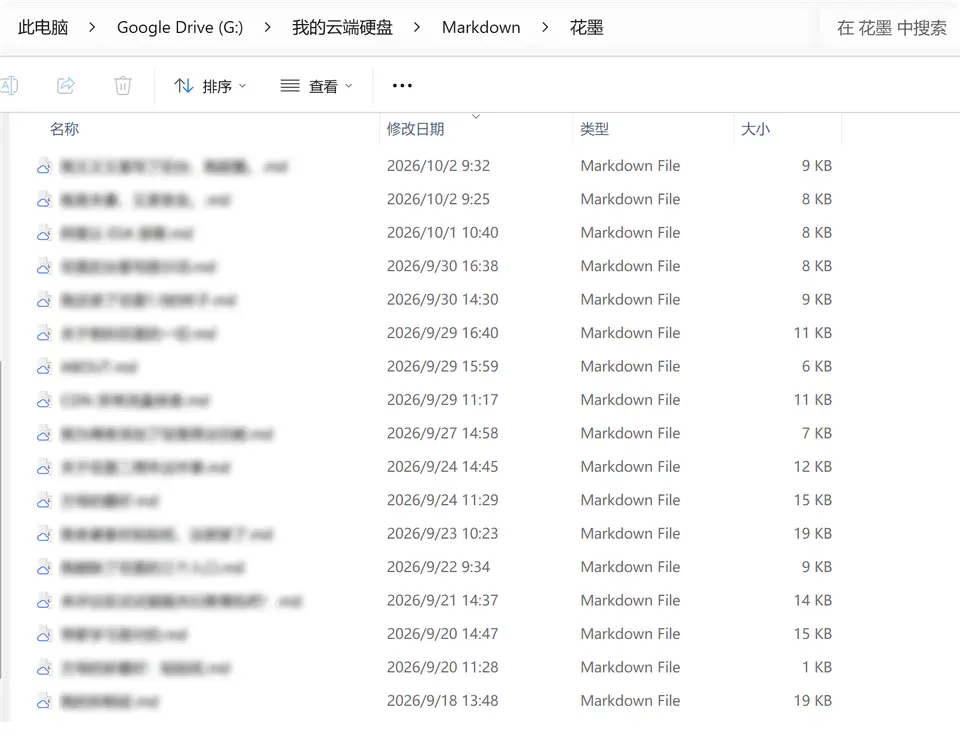Select date 2026/9/18 13:48
This screenshot has height=743, width=960.
[443, 700]
